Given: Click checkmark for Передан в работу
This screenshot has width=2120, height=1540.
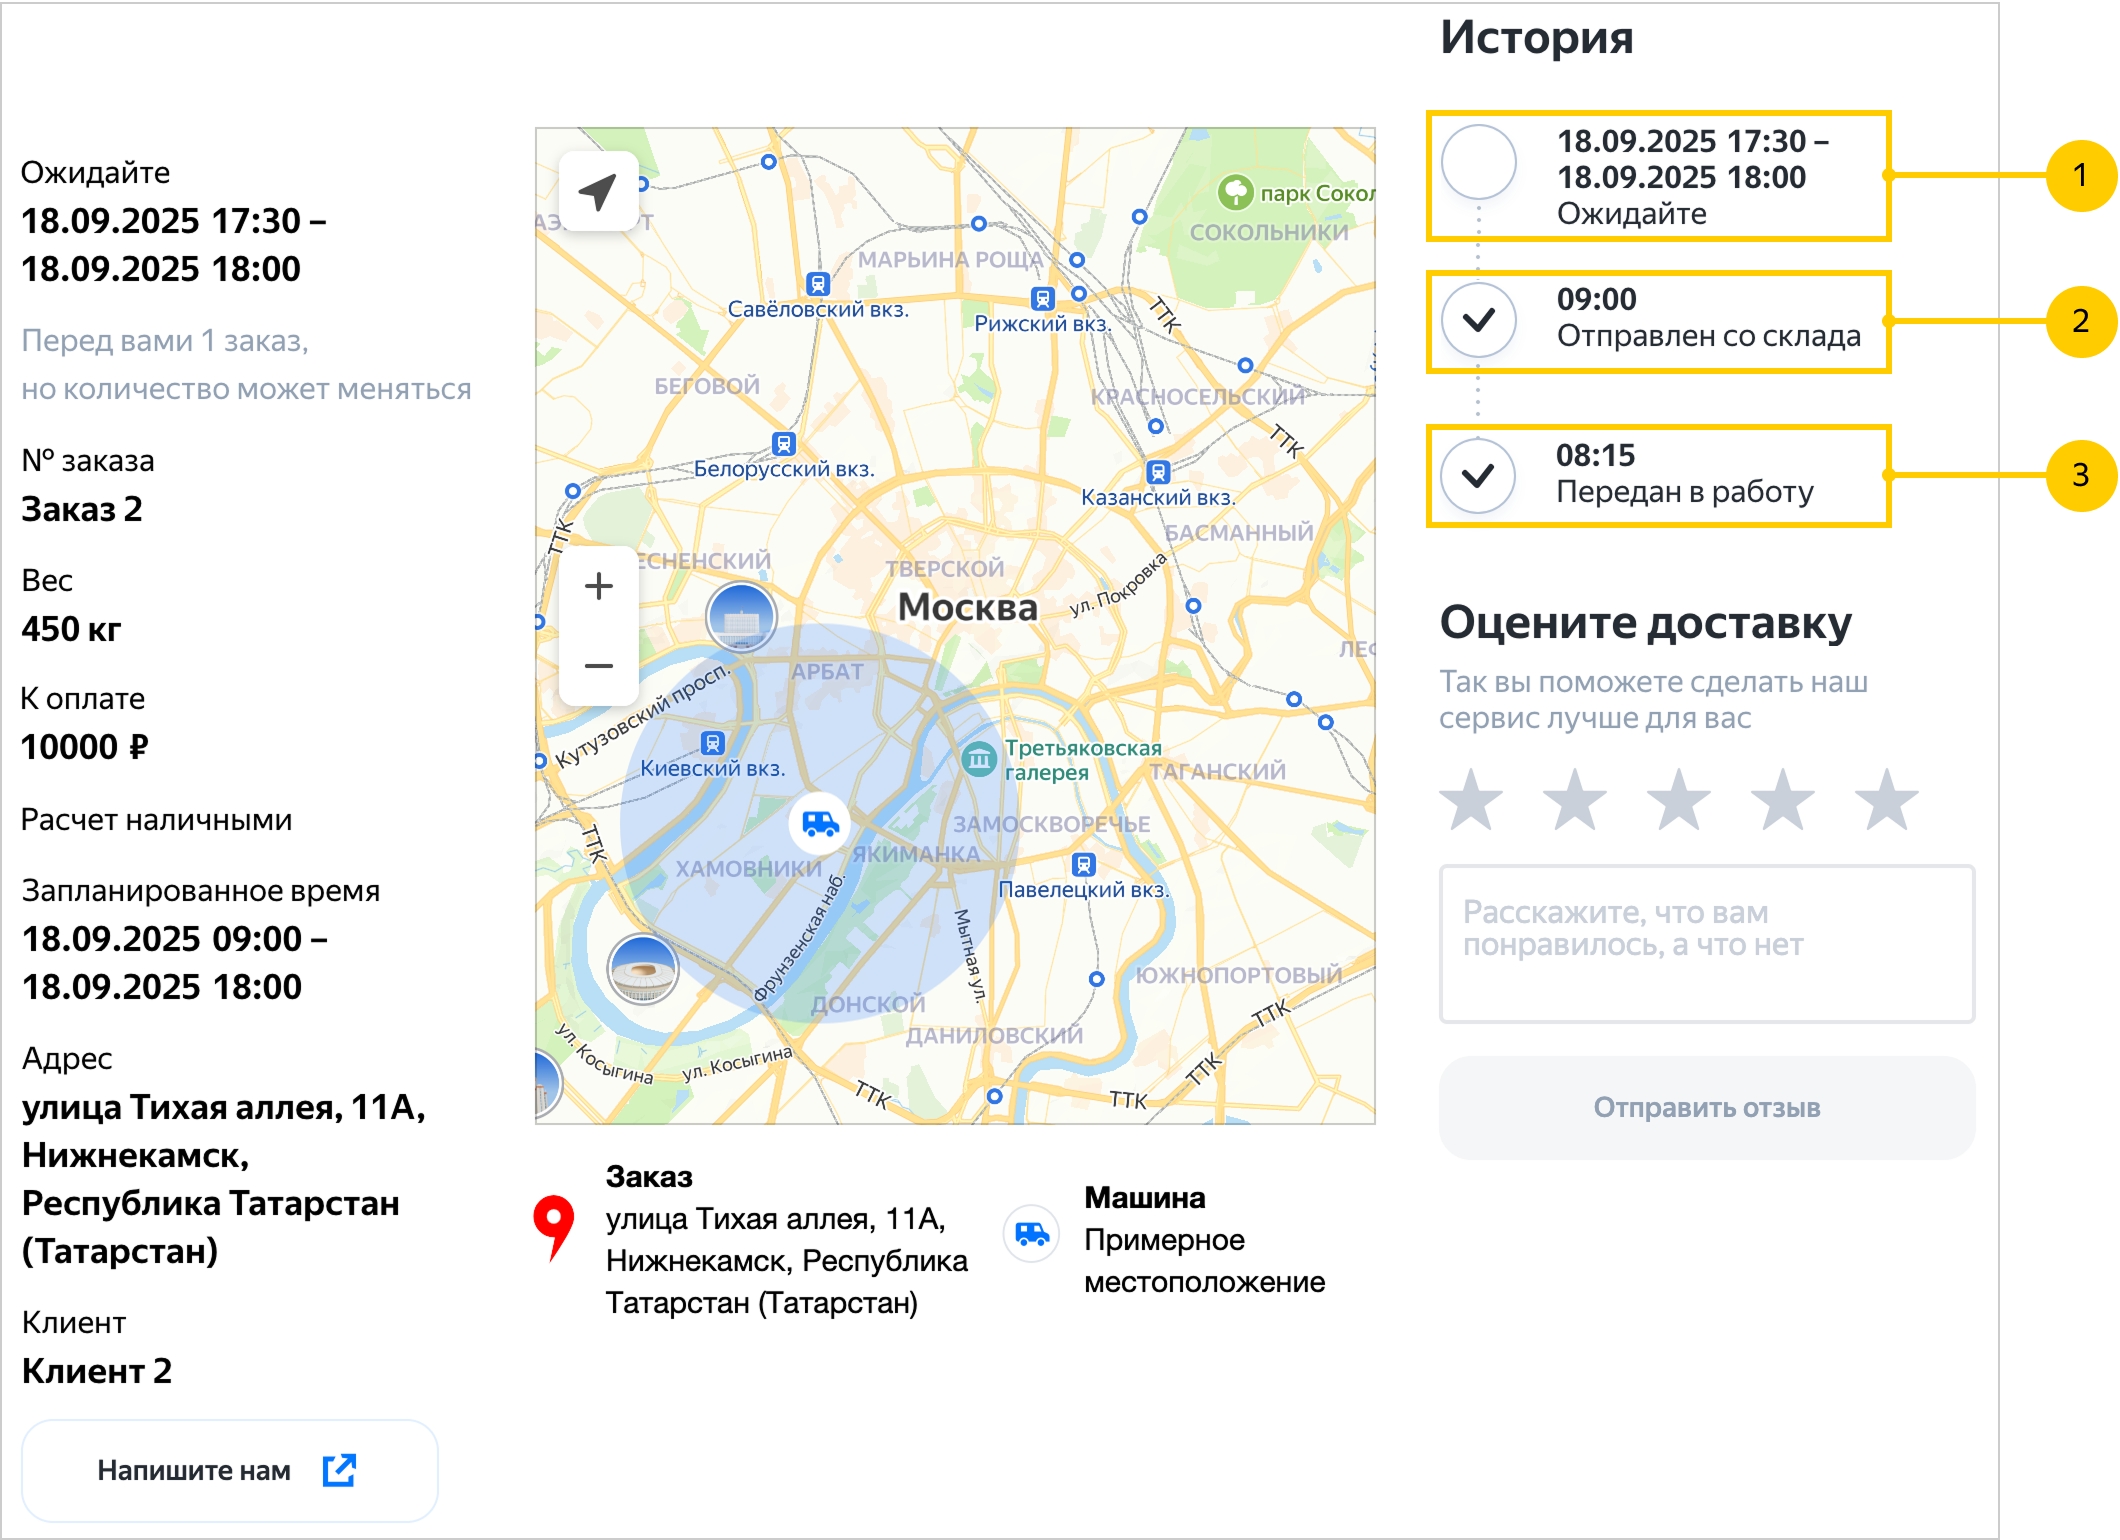Looking at the screenshot, I should coord(1479,476).
